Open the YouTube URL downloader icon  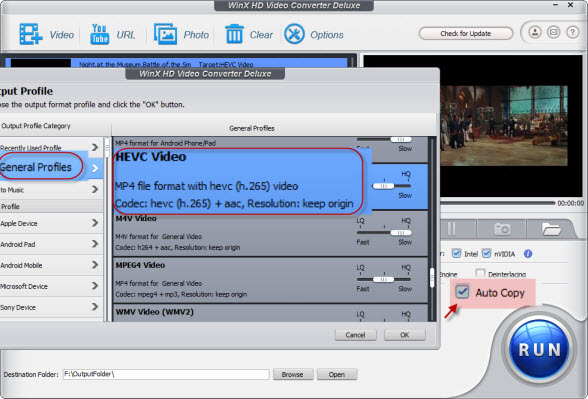coord(99,34)
